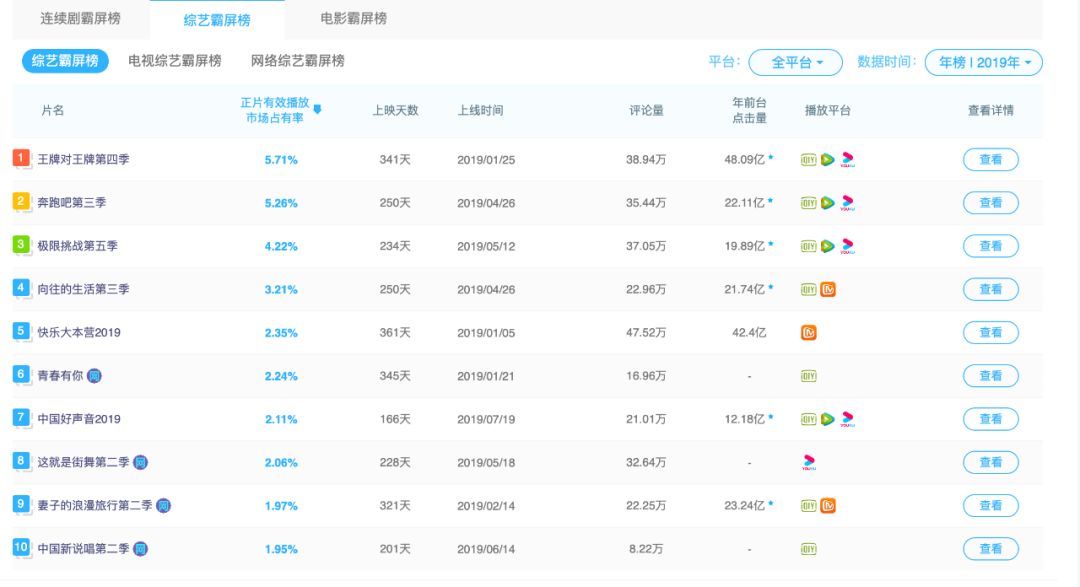Click the Mango TV icon for 快乐大本营2019

809,333
